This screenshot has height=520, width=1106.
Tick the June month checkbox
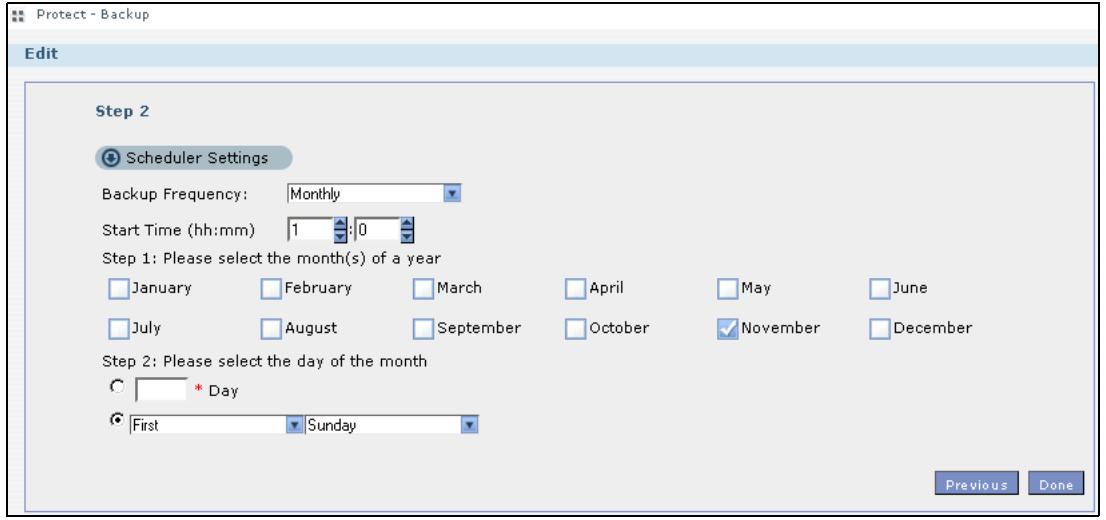(x=880, y=289)
